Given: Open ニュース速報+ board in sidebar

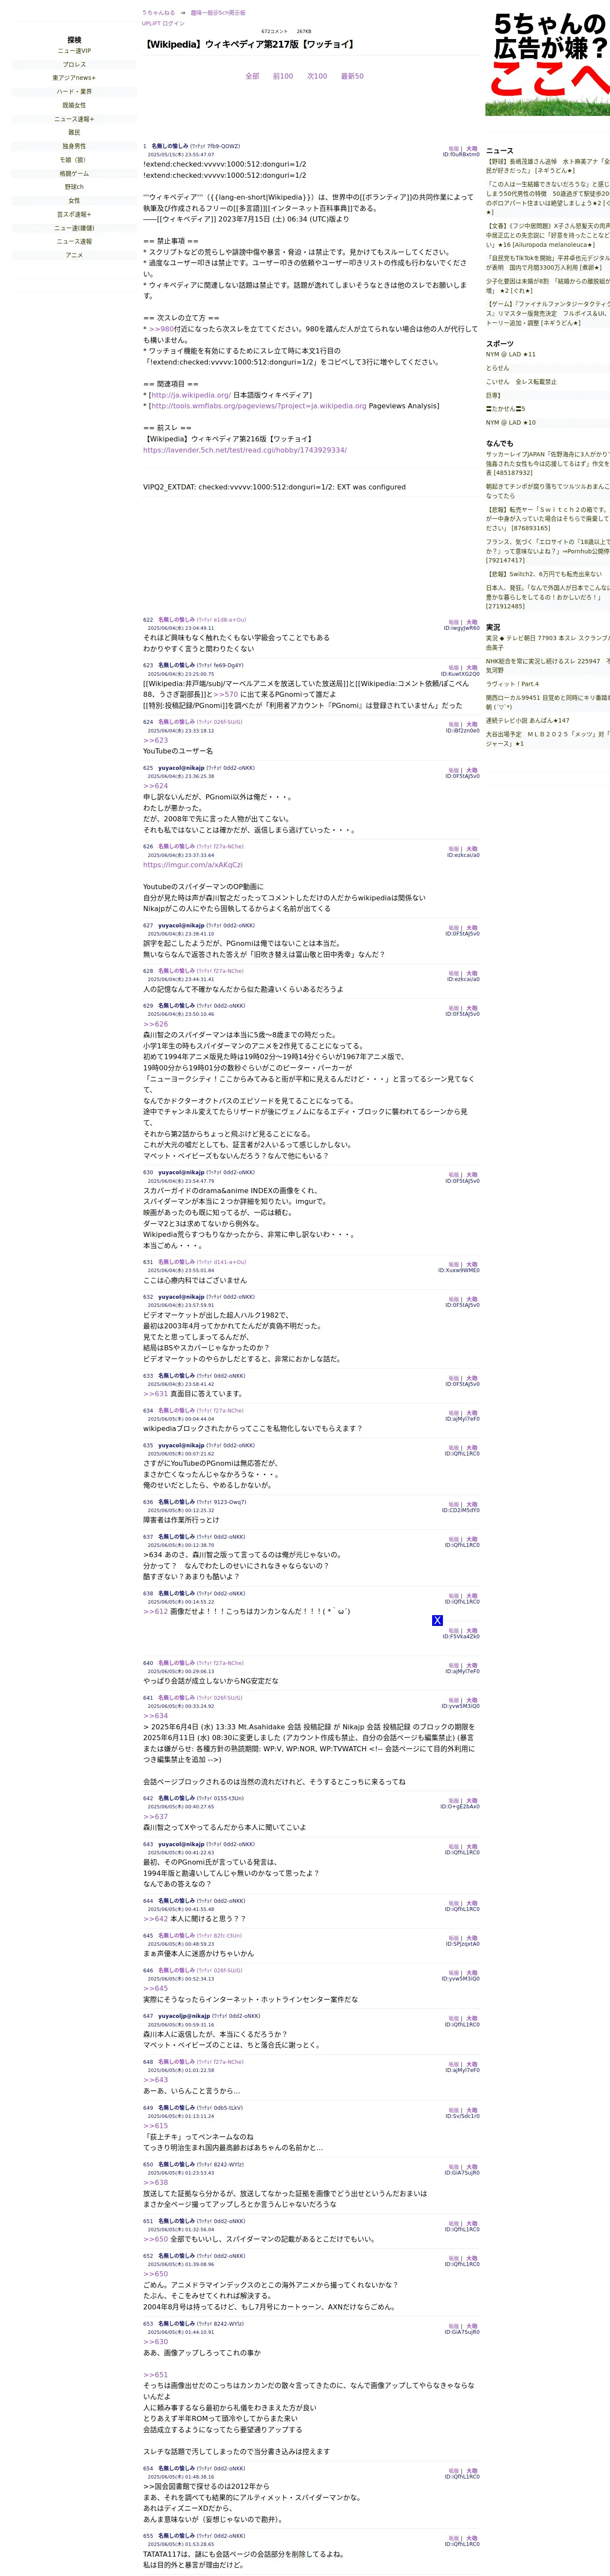Looking at the screenshot, I should (74, 119).
